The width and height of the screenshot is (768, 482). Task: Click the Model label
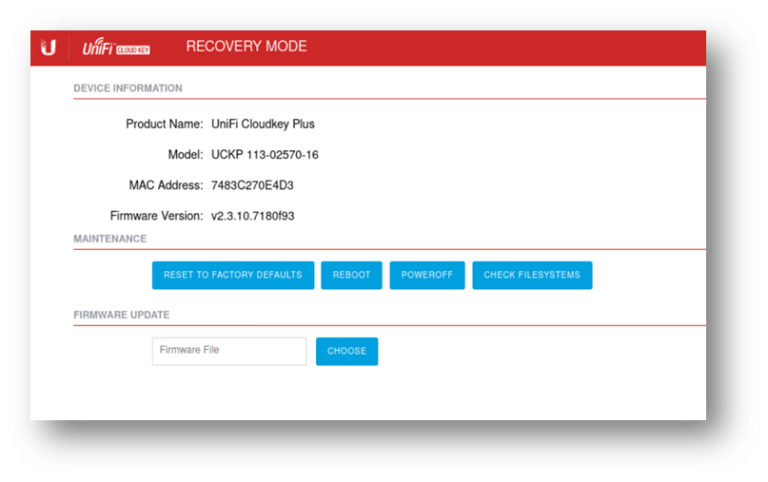click(x=185, y=155)
